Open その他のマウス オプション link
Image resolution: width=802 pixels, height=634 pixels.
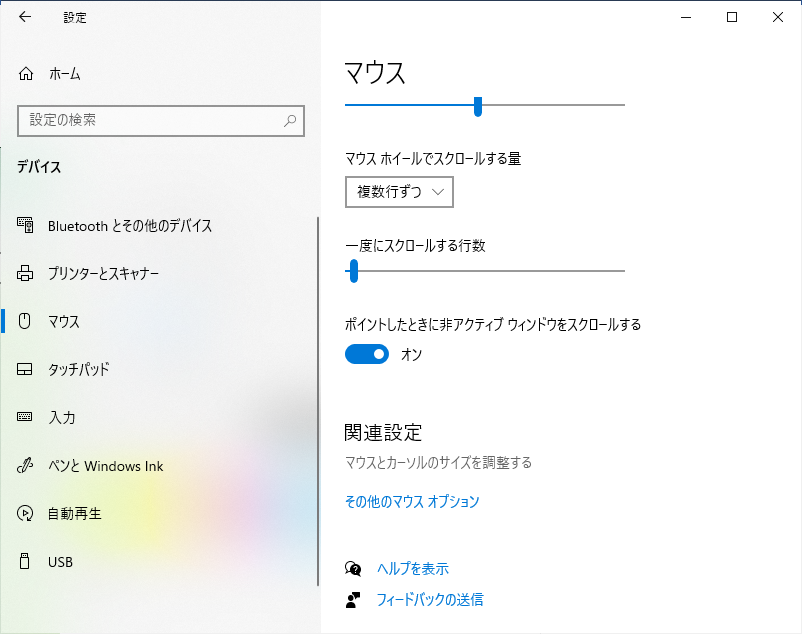point(412,502)
